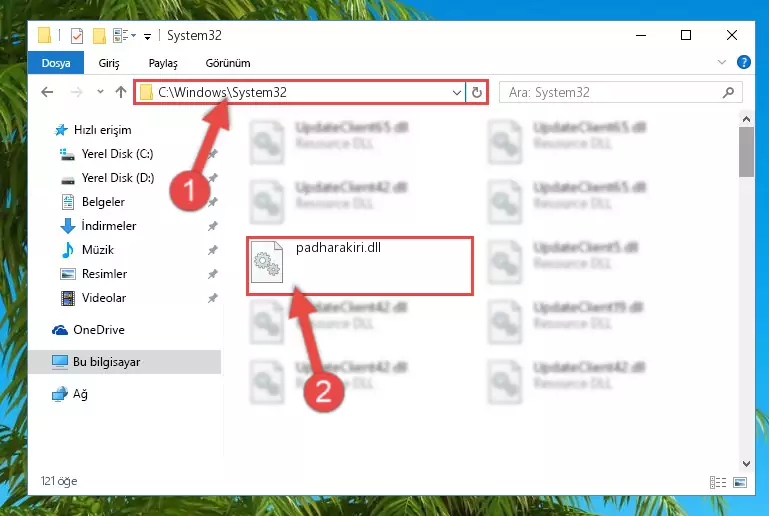Open the Paylaş ribbon tab
Viewport: 769px width, 516px height.
coord(163,63)
